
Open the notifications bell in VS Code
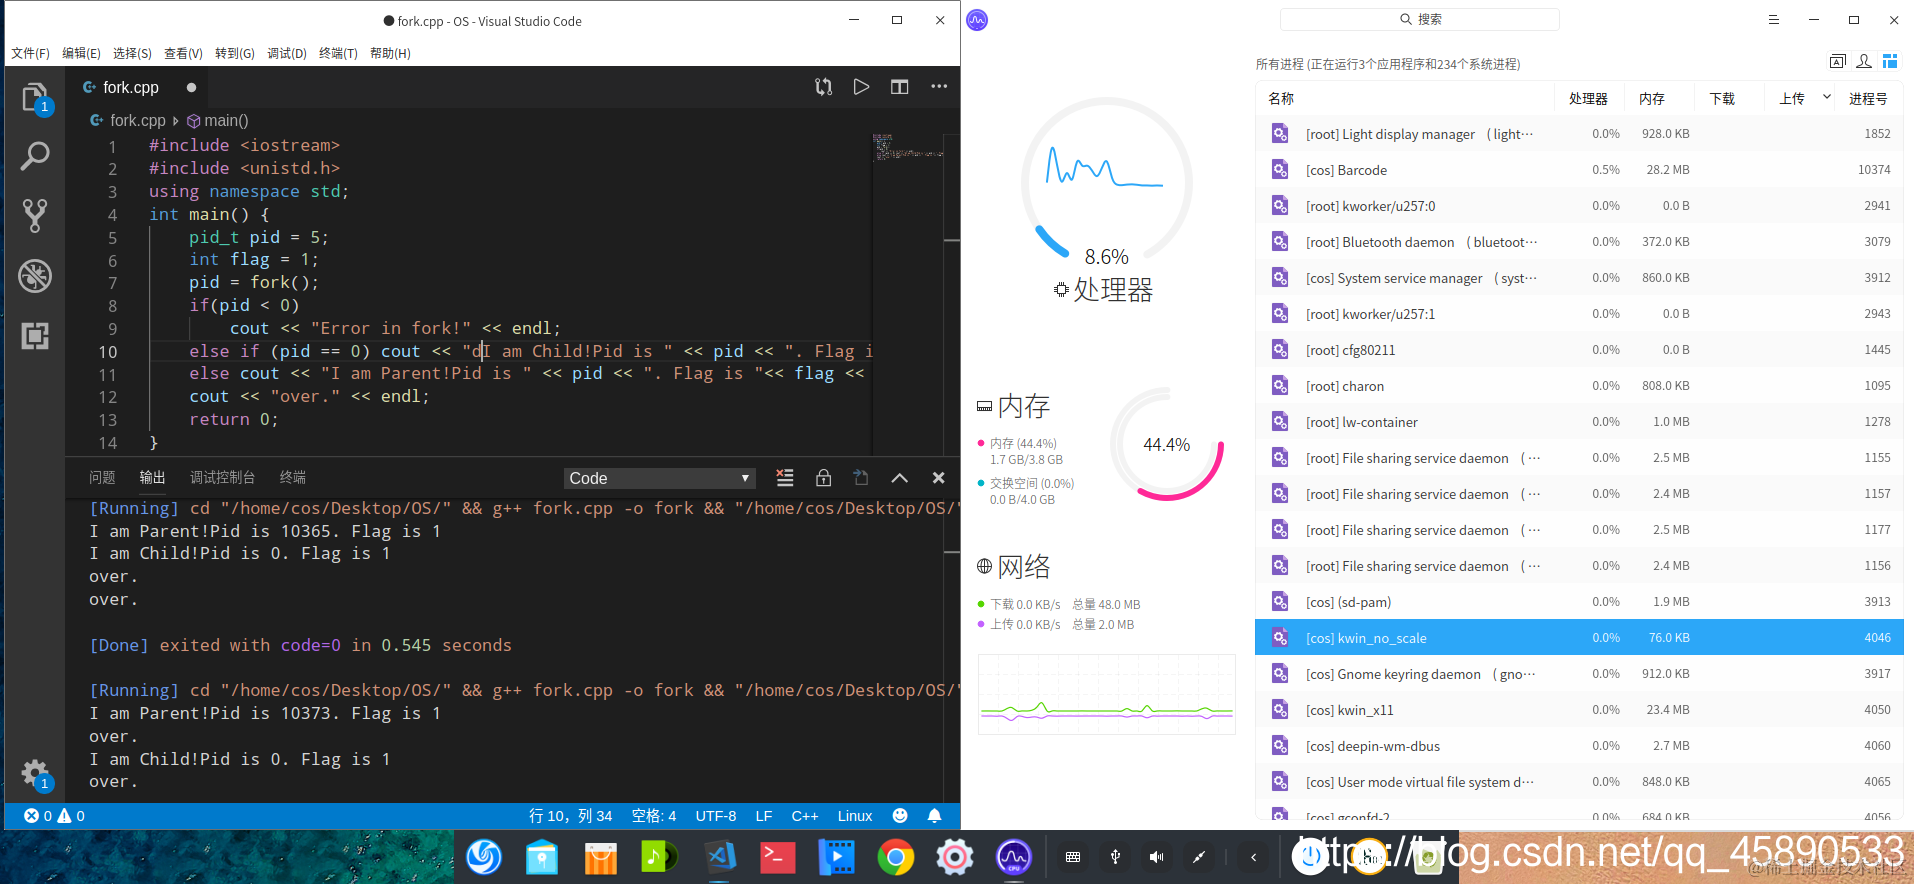pyautogui.click(x=934, y=816)
